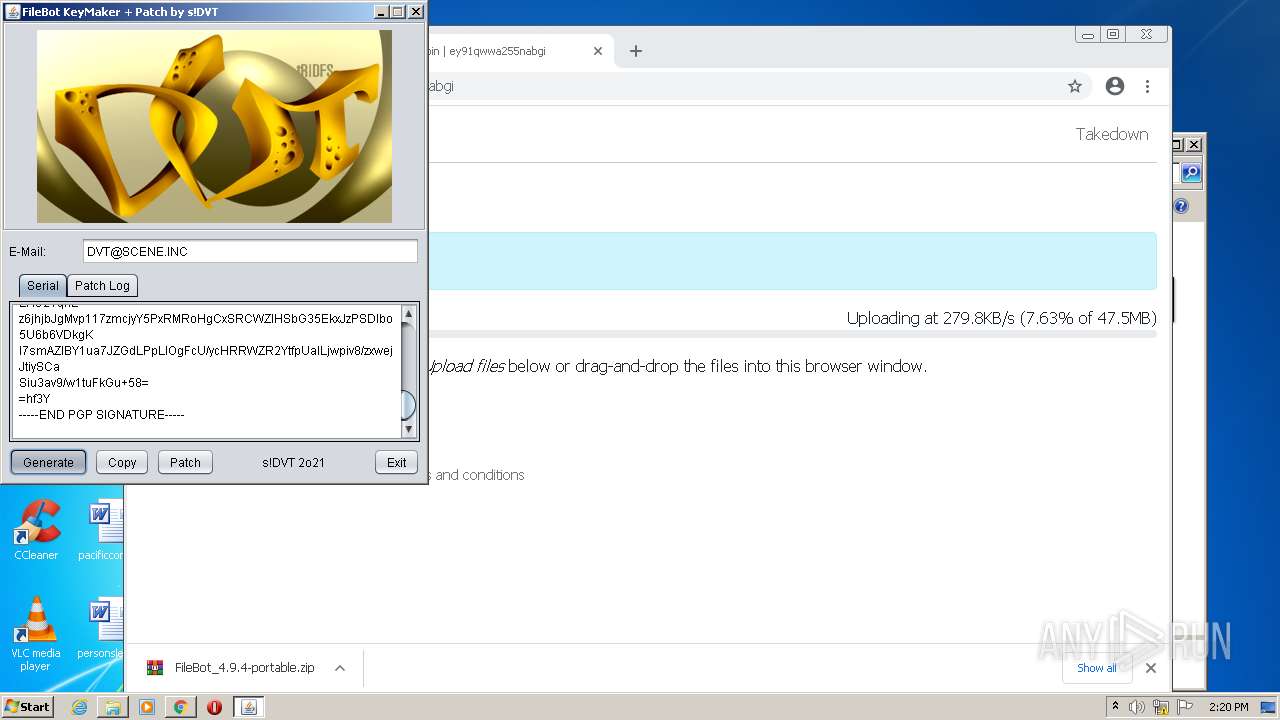Click the -----END PGP SIGNATURE----- line
The image size is (1280, 720).
pos(102,414)
